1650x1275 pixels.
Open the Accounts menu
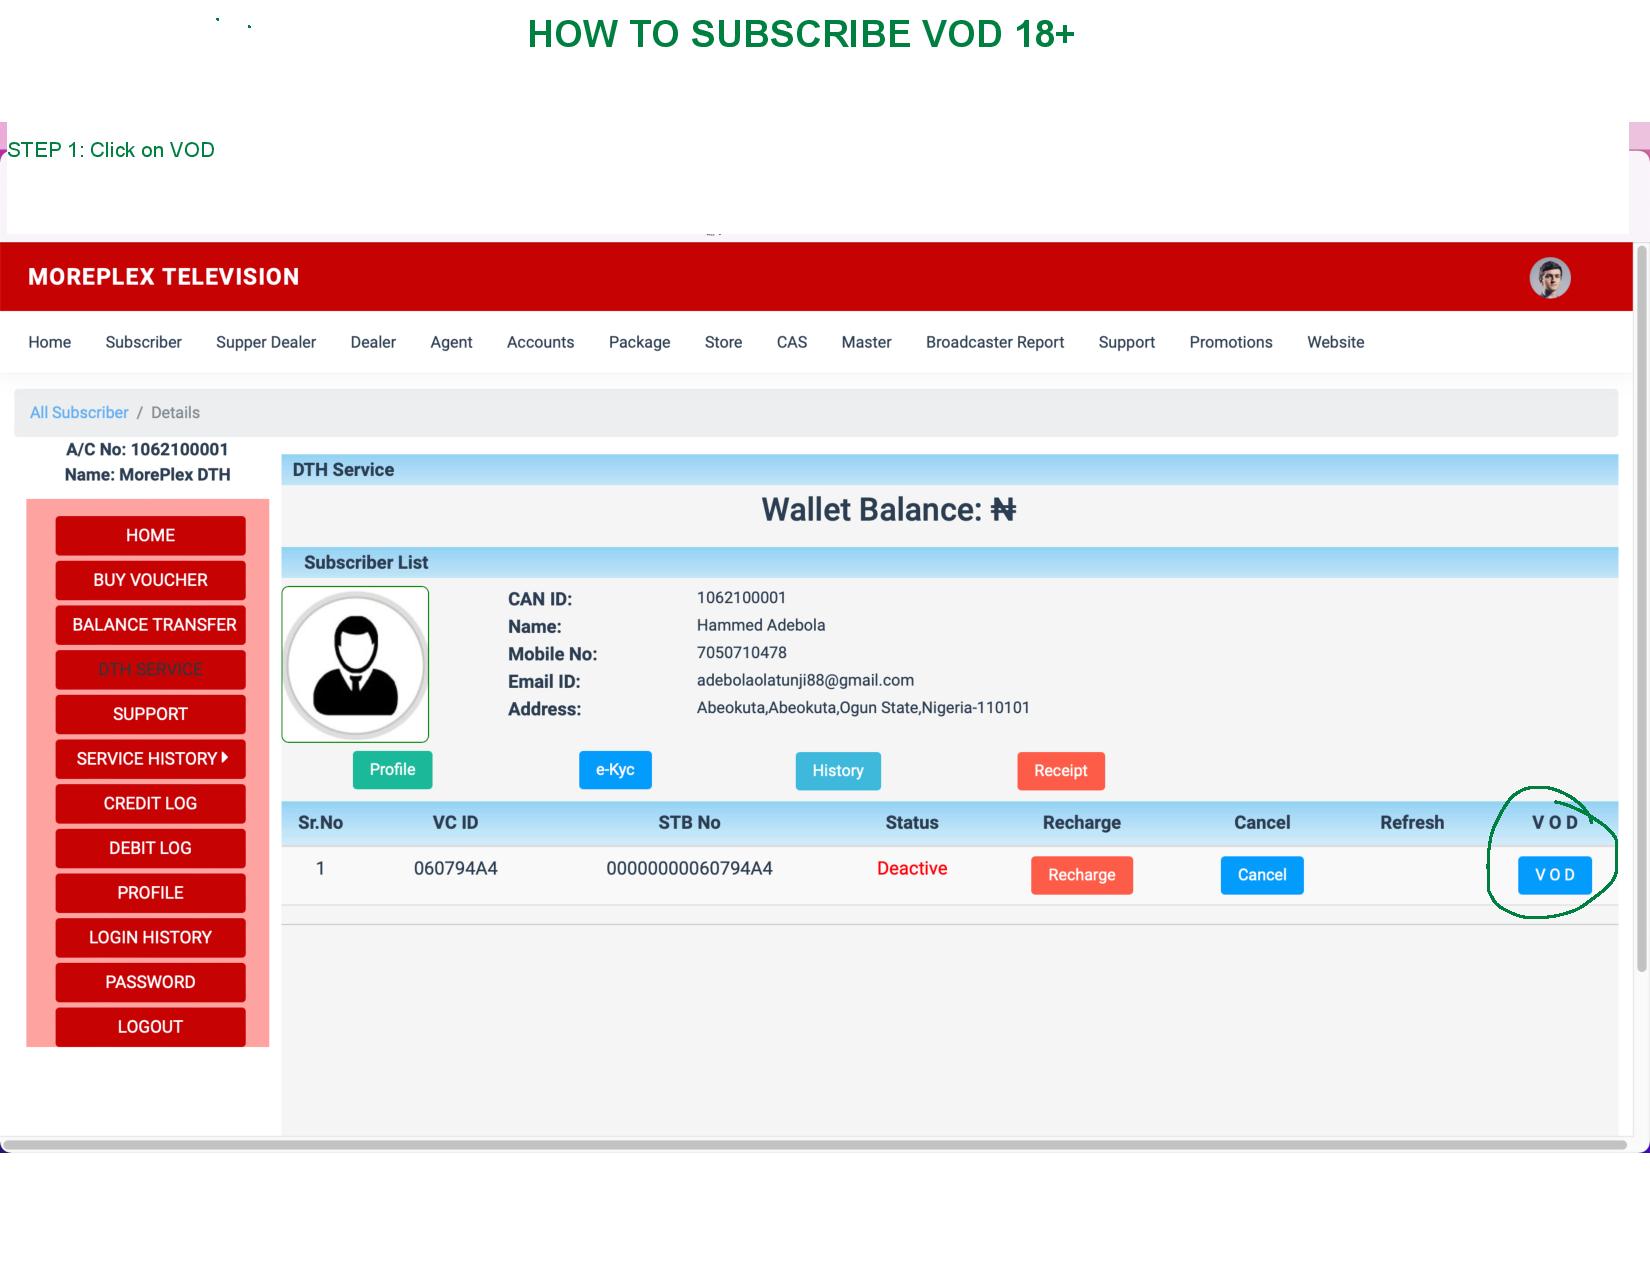click(x=540, y=342)
